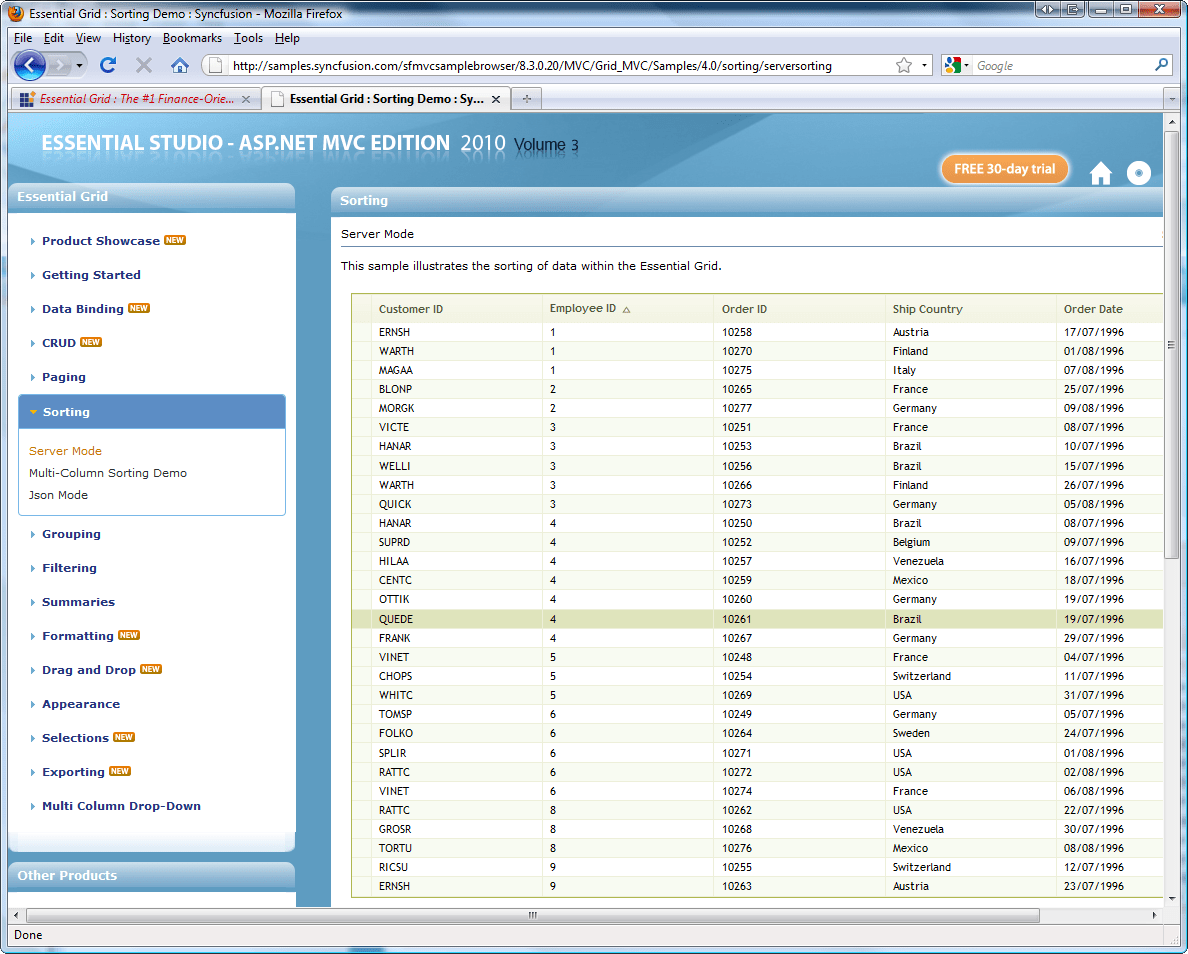The width and height of the screenshot is (1188, 954).
Task: Click the white home icon in page header
Action: coord(1100,174)
